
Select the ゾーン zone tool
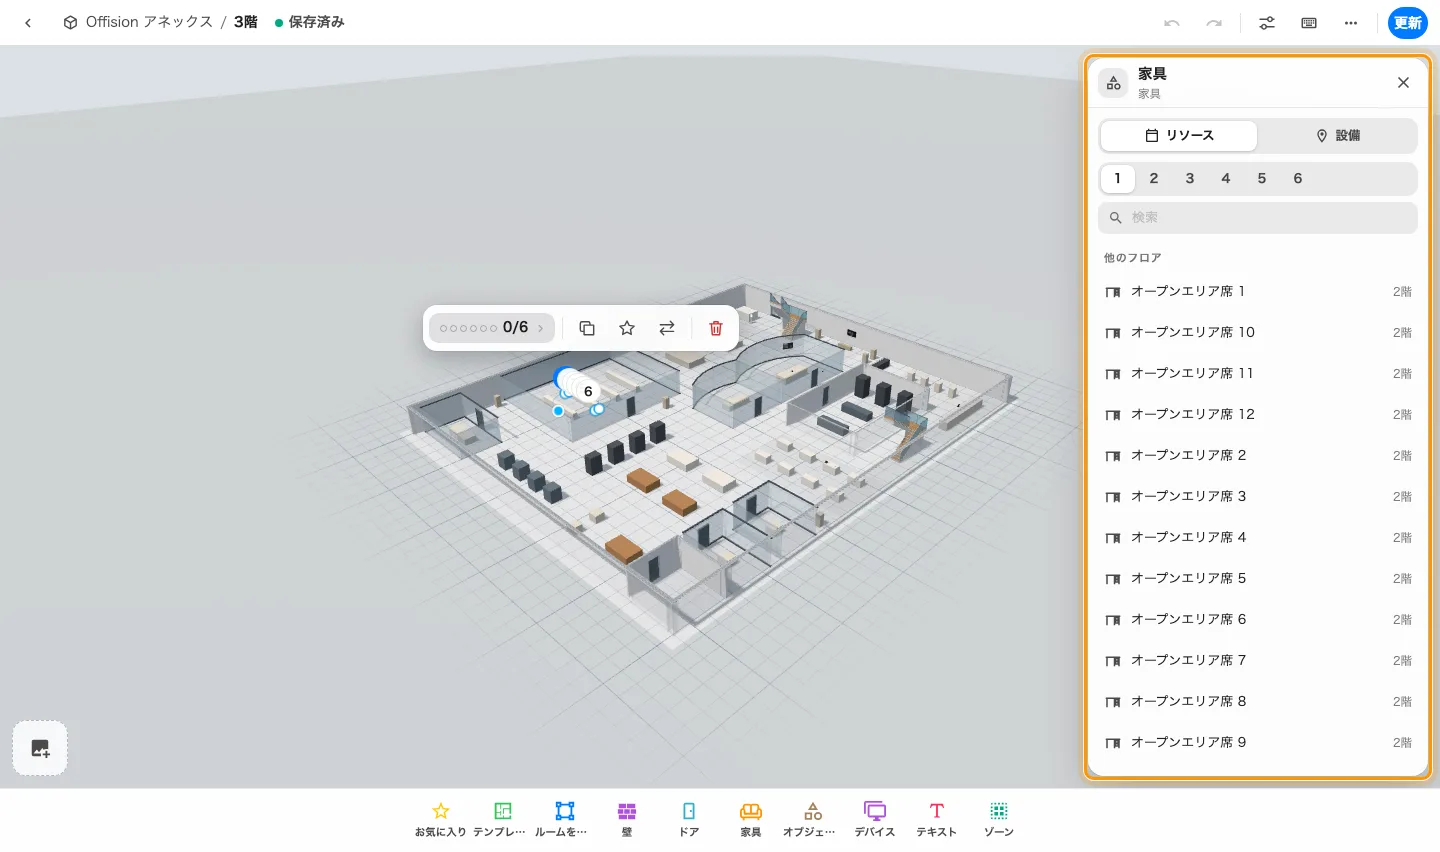(x=999, y=819)
